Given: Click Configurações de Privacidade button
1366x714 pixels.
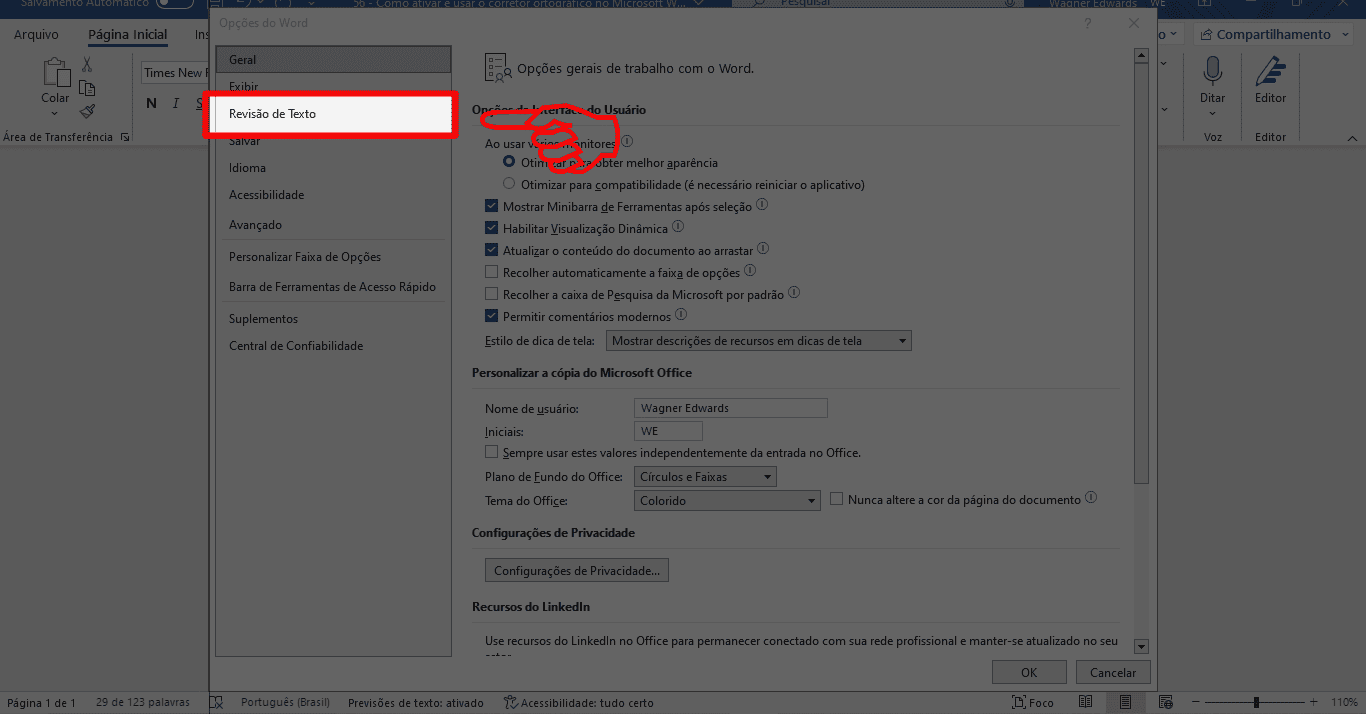Looking at the screenshot, I should 577,571.
